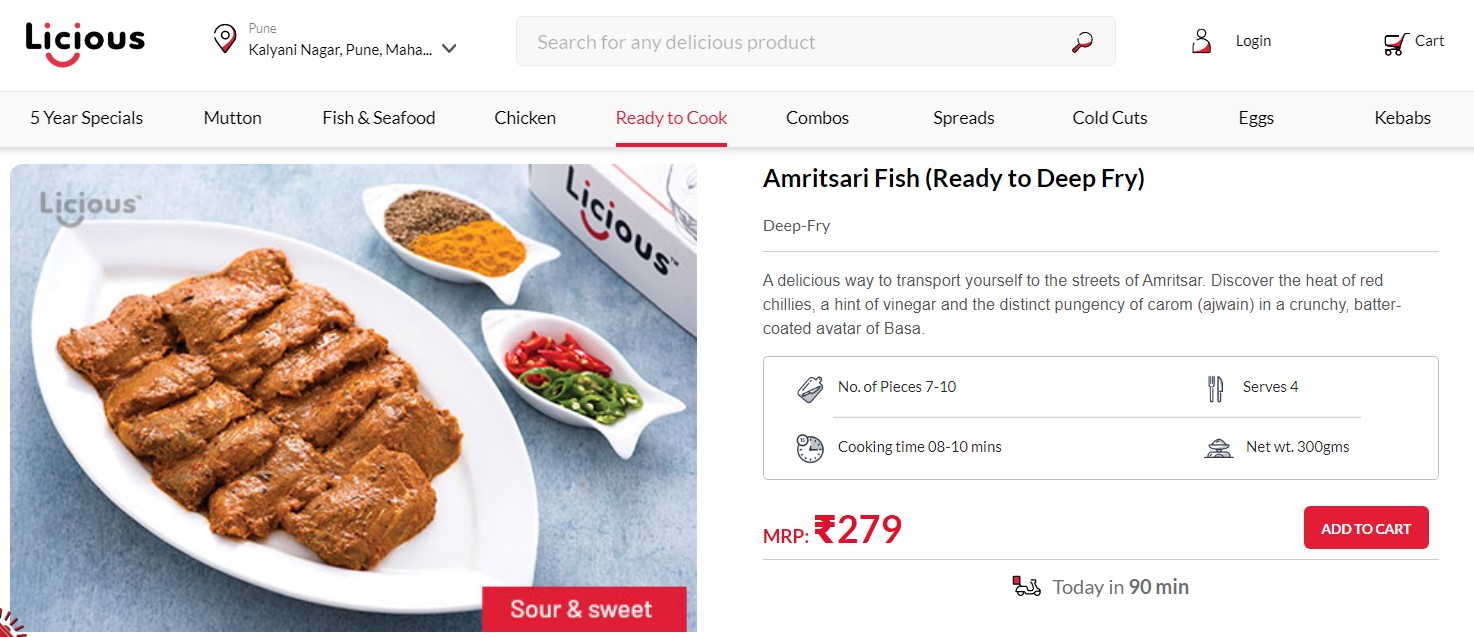Select the Ready to Cook tab

pyautogui.click(x=671, y=118)
